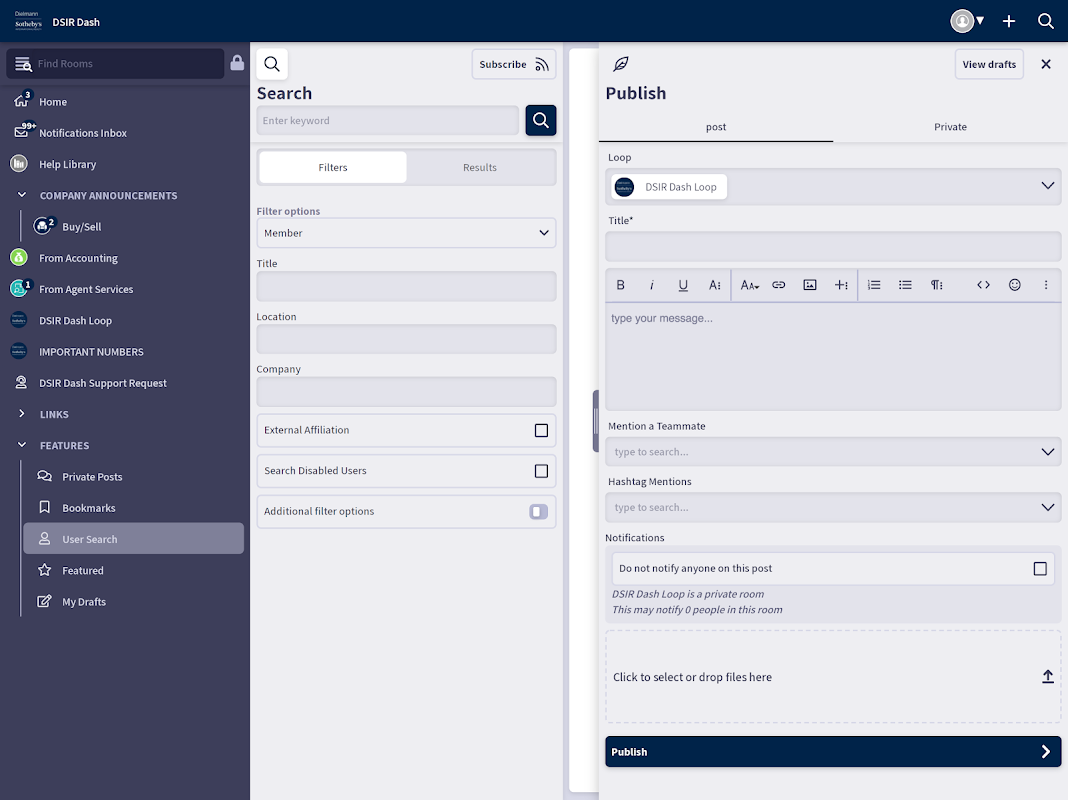This screenshot has width=1068, height=800.
Task: Click the message body text area
Action: 833,357
